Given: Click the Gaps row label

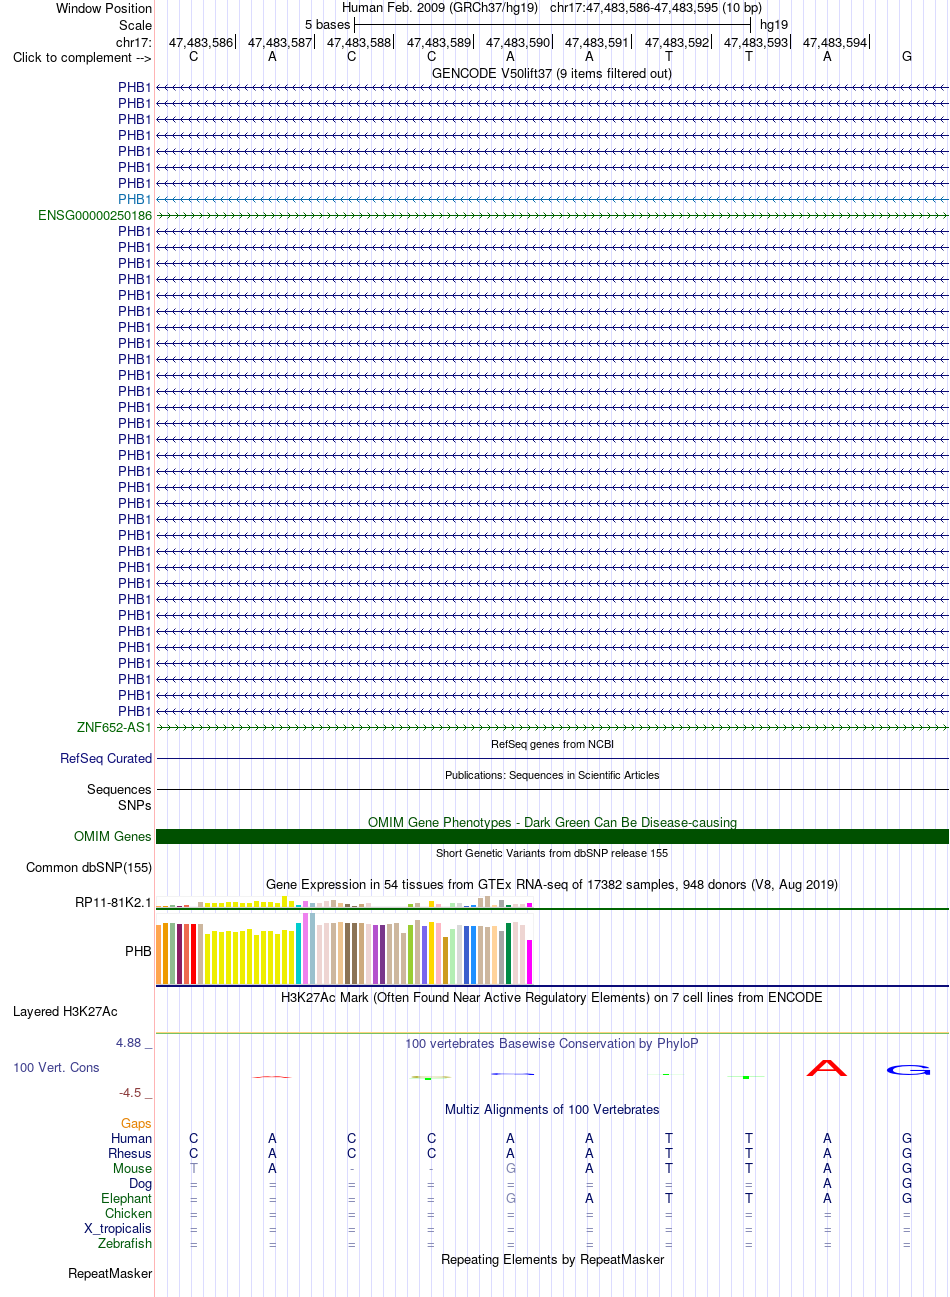Looking at the screenshot, I should coord(136,1123).
